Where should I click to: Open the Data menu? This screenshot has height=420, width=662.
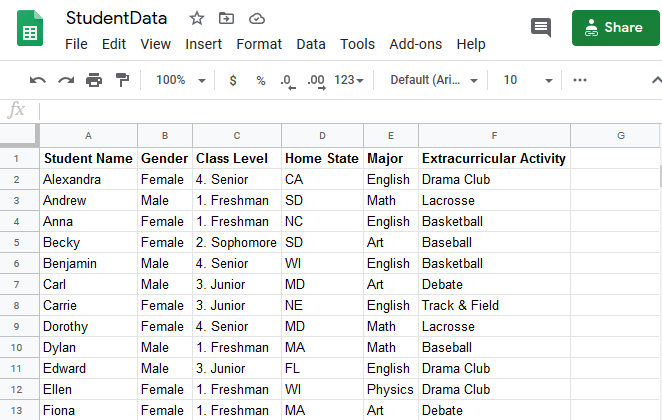(311, 44)
